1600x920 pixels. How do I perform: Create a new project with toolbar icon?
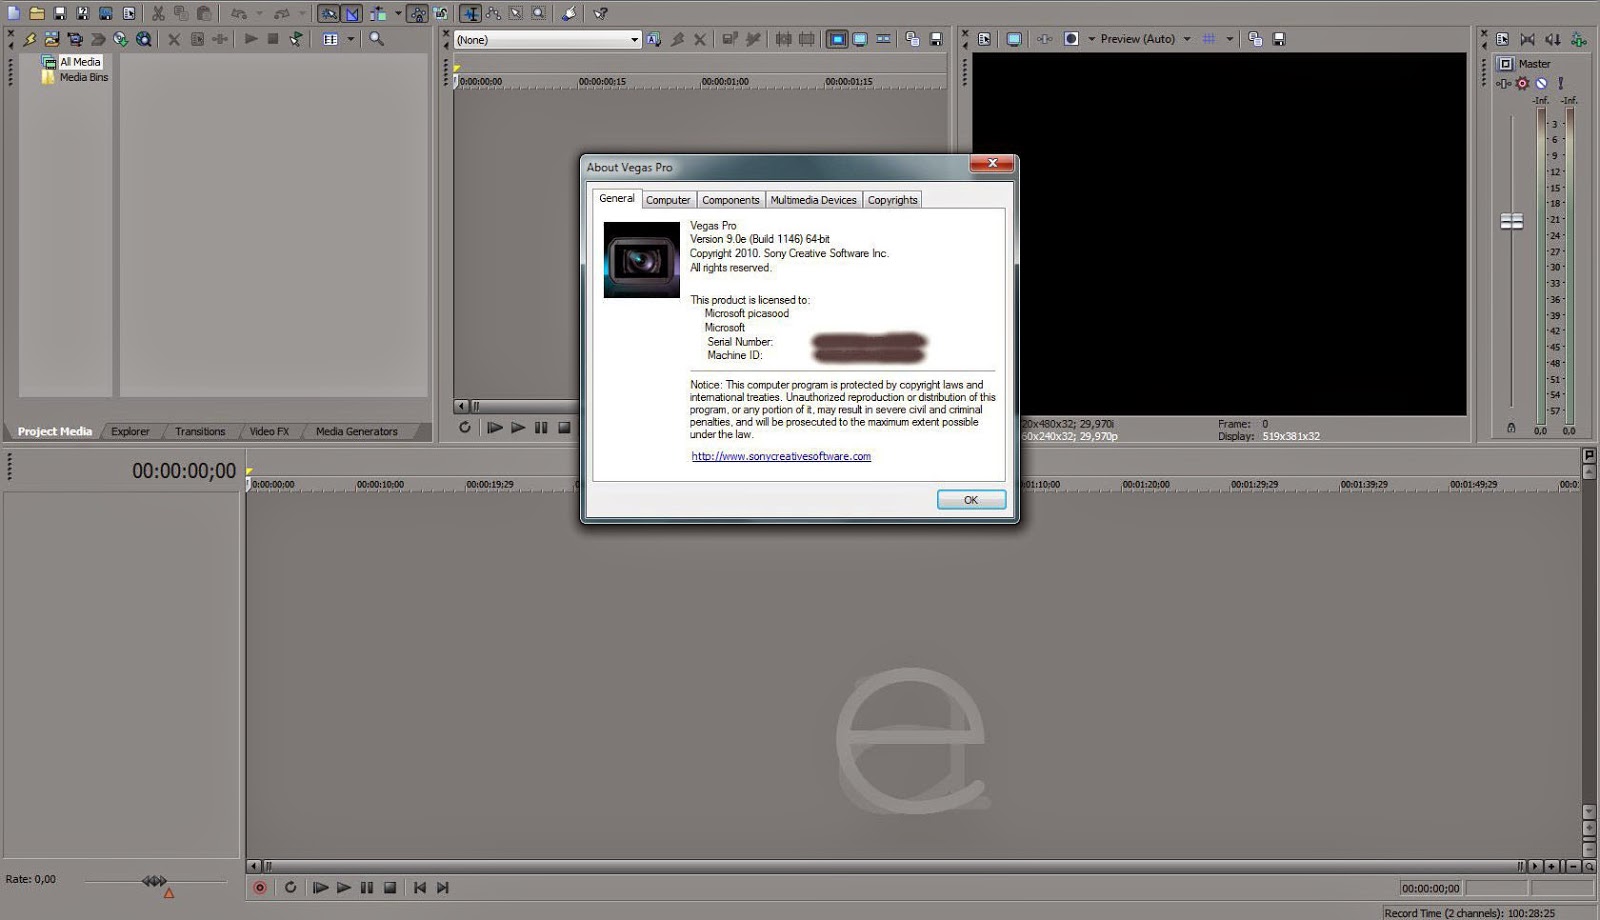13,13
